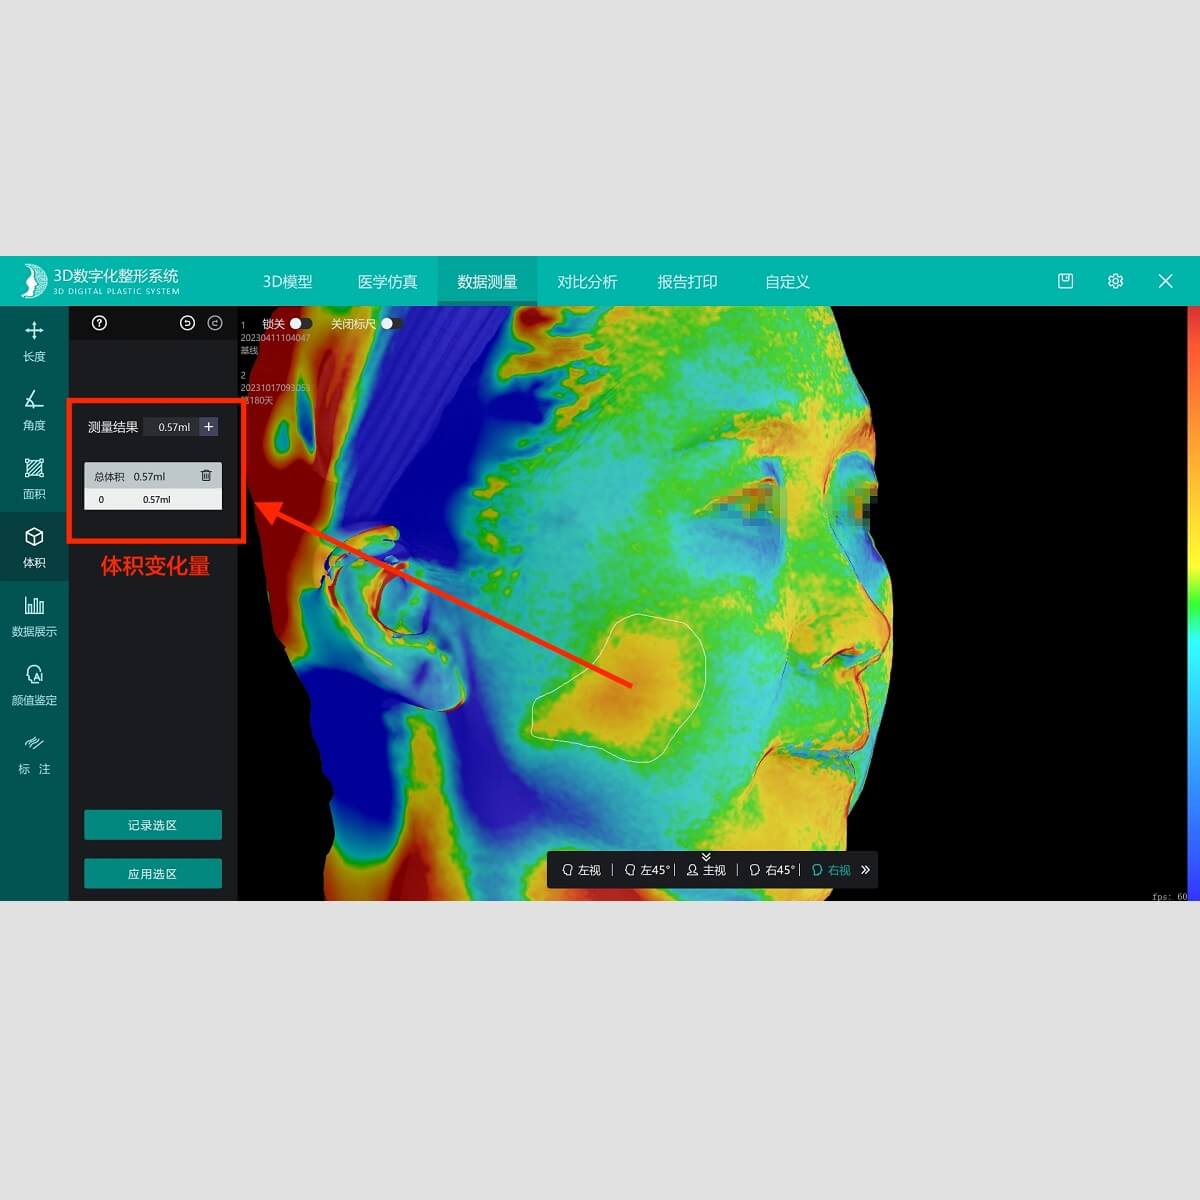
Task: Open the 颜值鉴定 AI face rating tool
Action: point(34,684)
